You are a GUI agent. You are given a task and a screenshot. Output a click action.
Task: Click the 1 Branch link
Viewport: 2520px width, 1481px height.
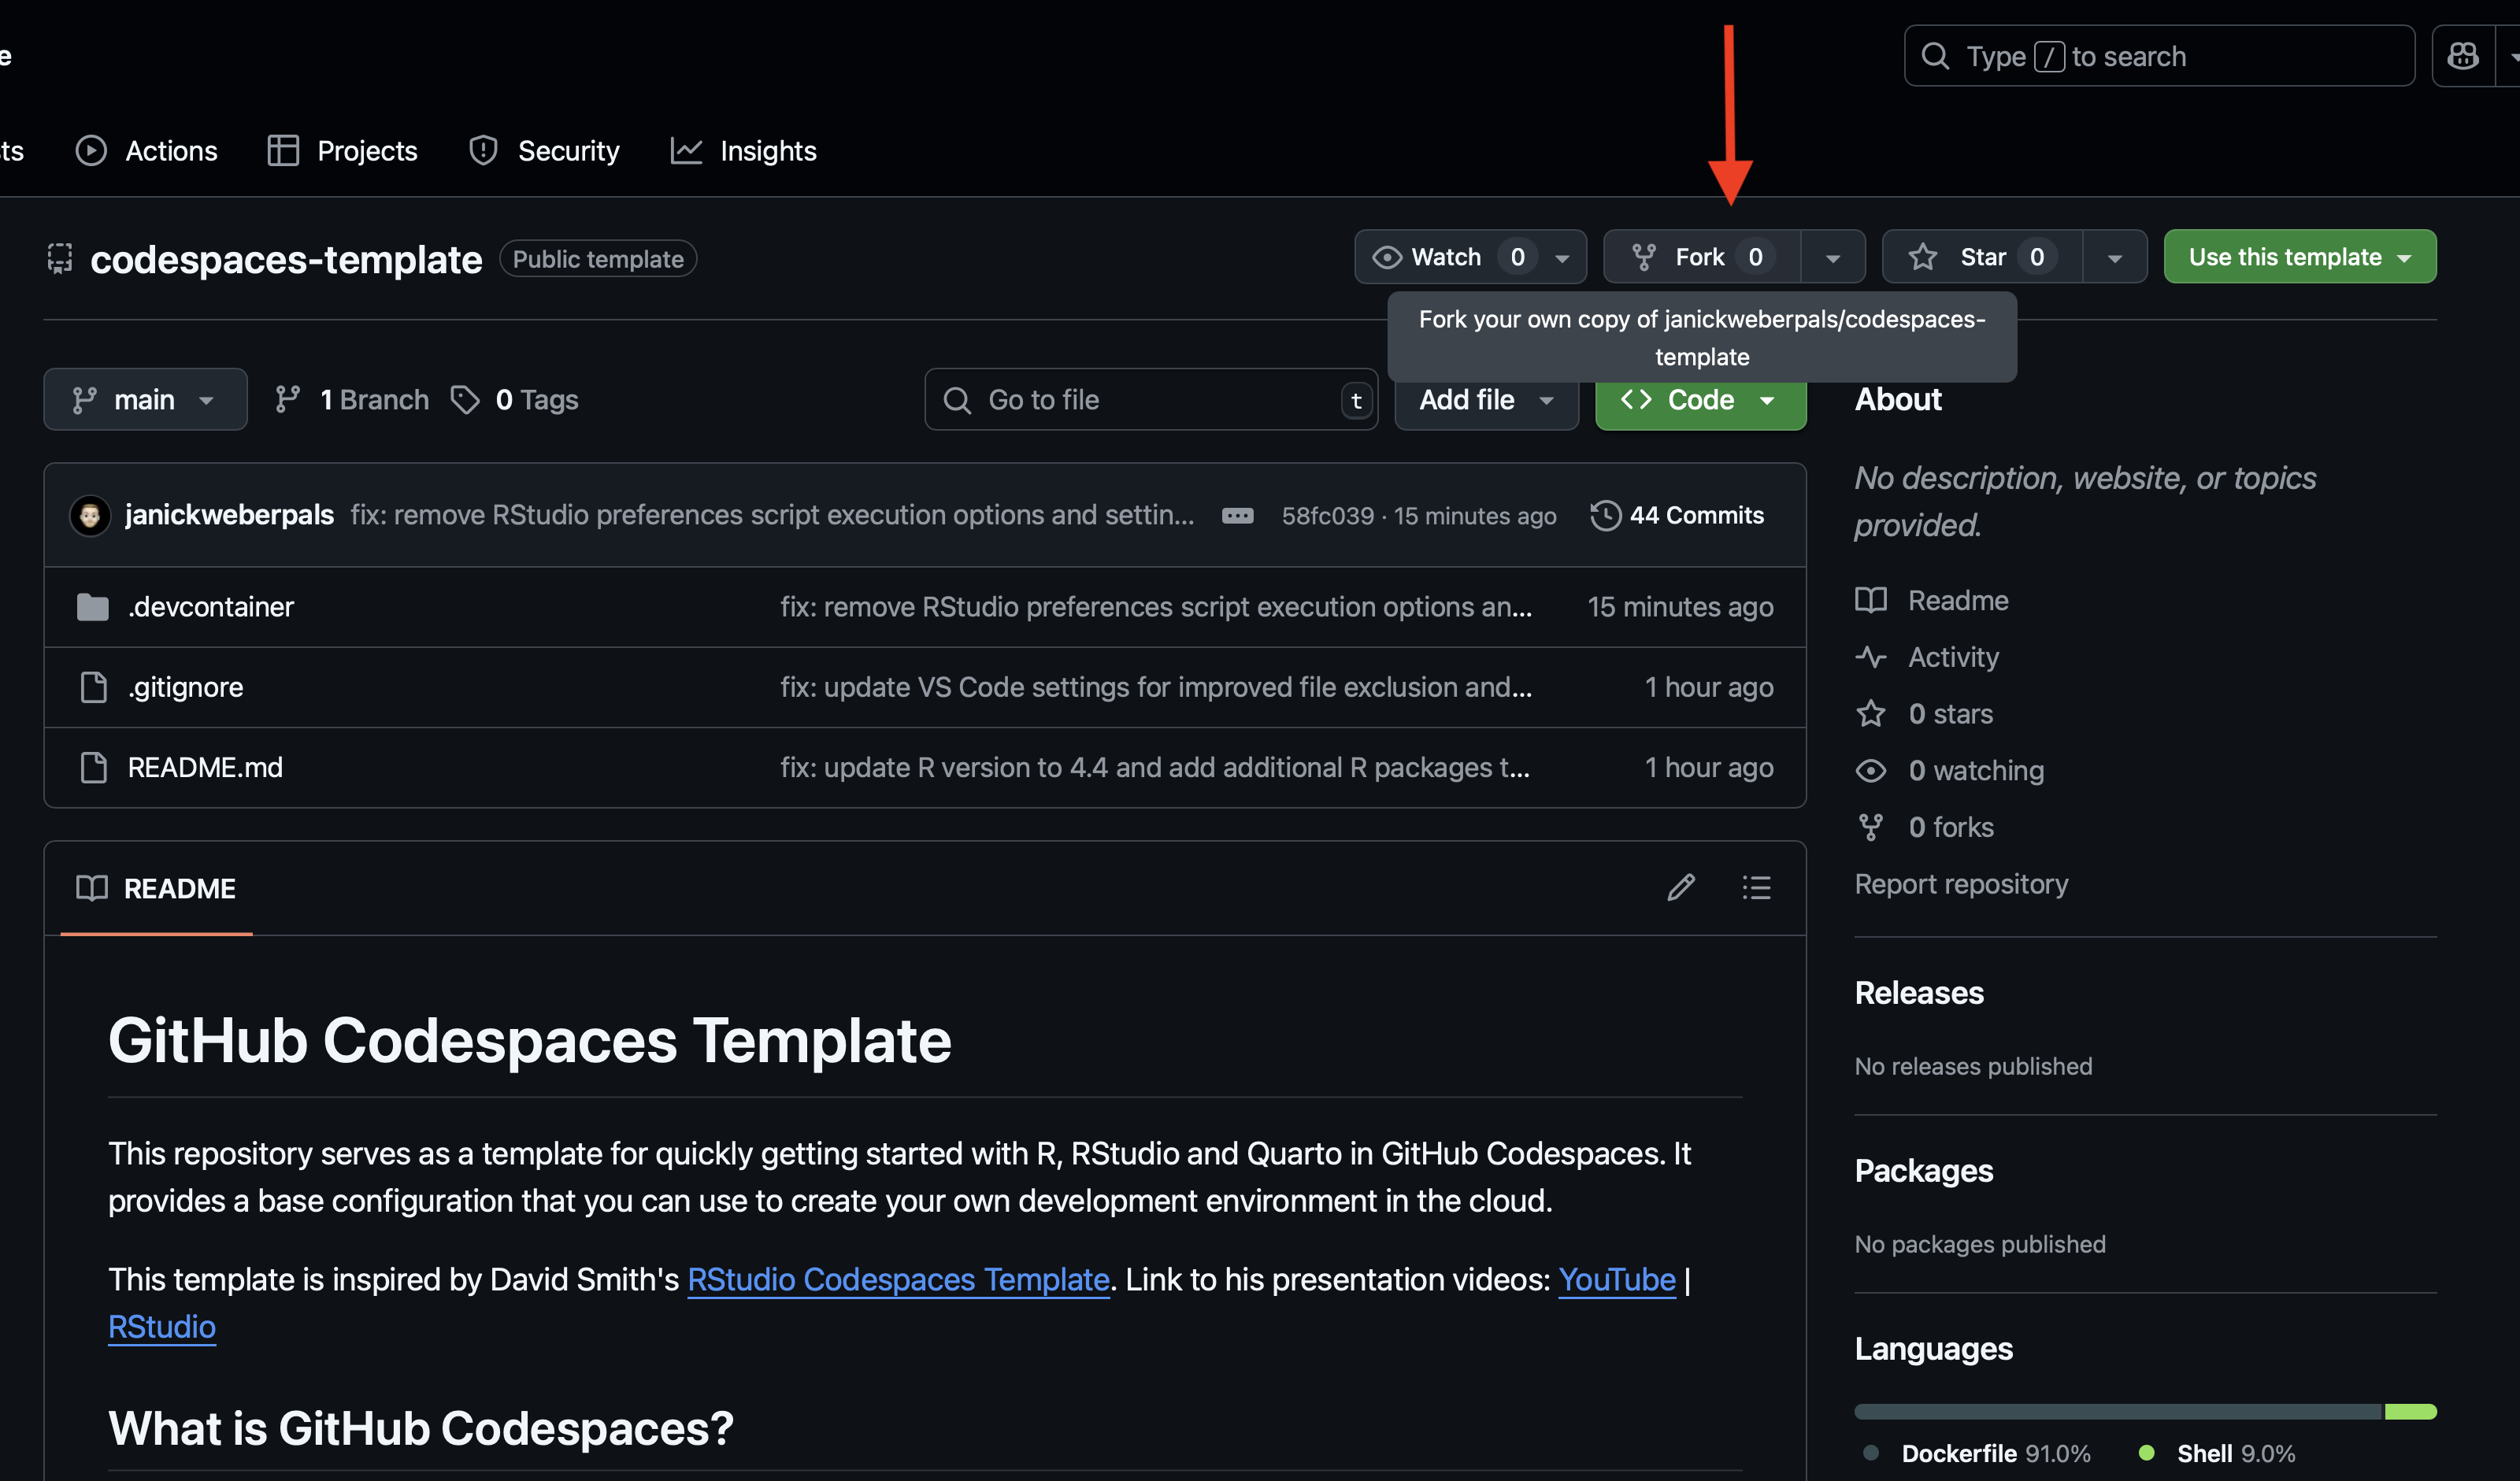click(351, 399)
